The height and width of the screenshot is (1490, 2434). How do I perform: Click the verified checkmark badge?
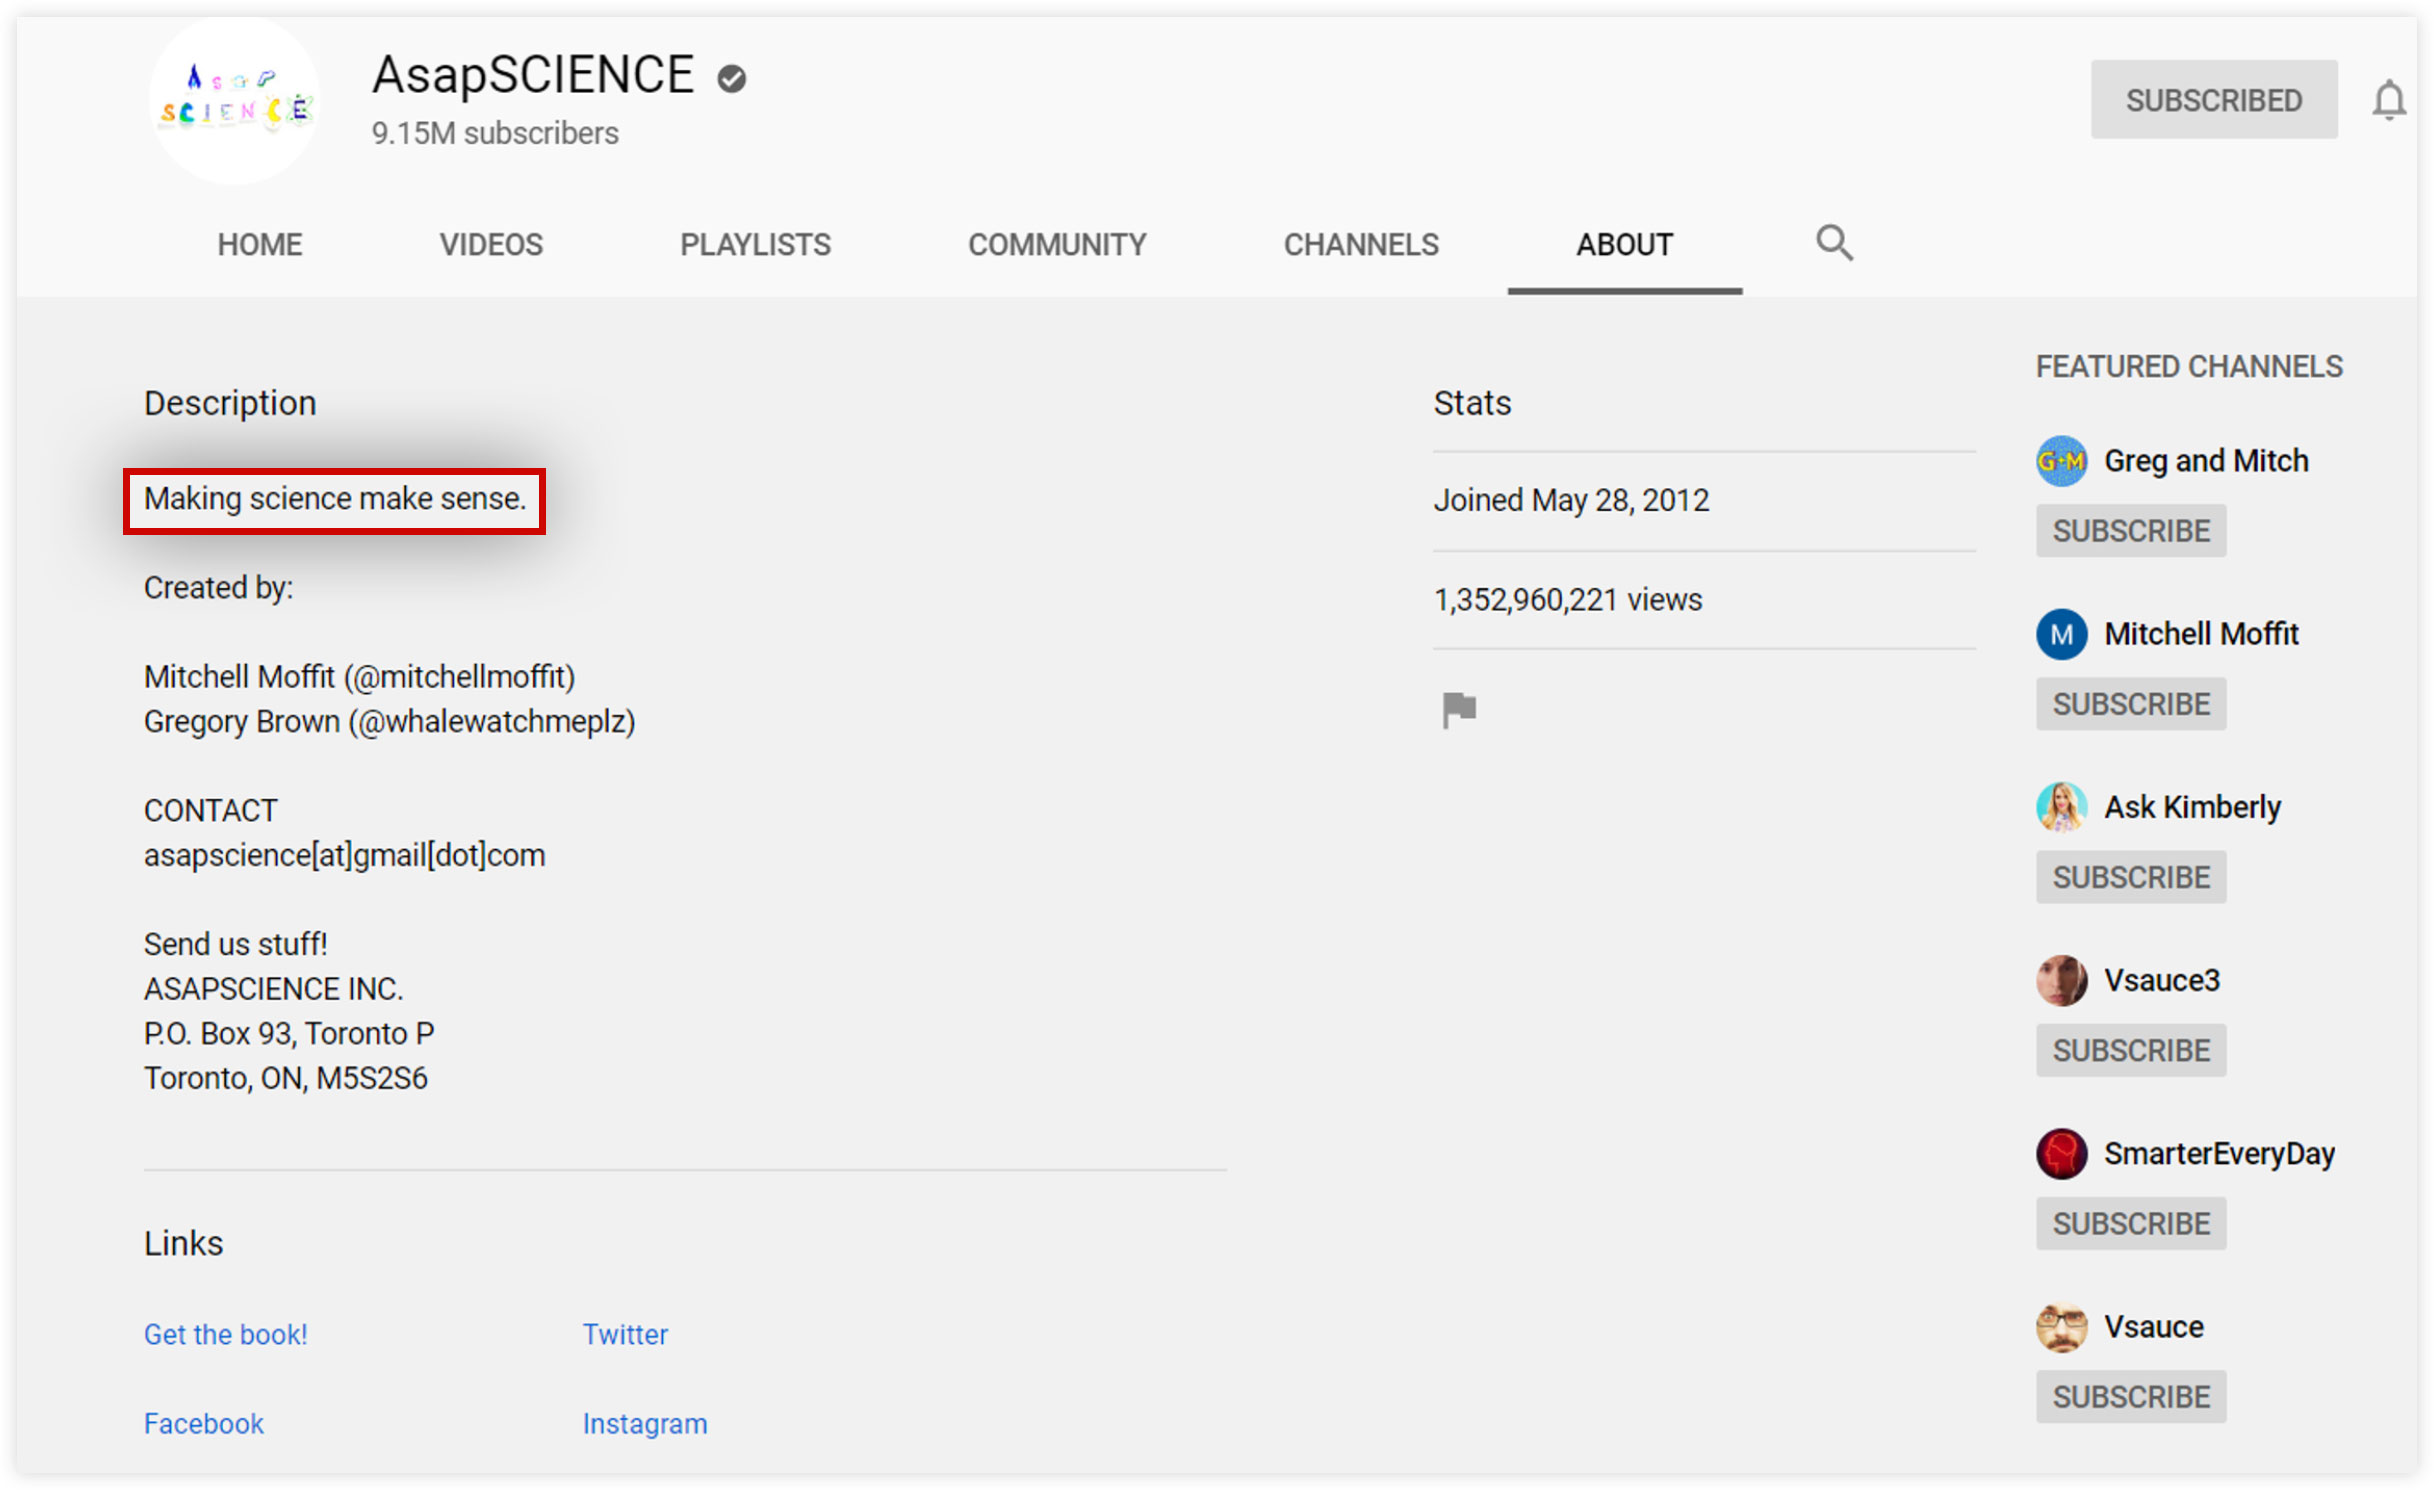732,78
